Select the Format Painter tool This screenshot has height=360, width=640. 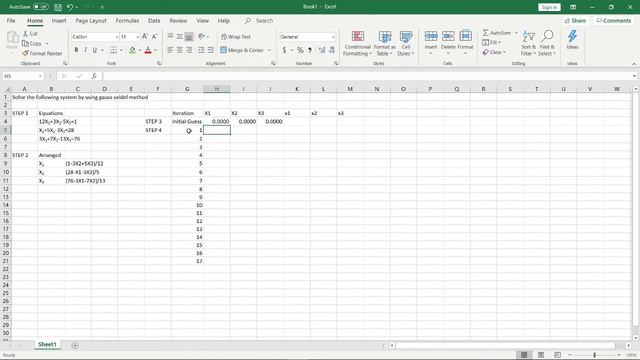pyautogui.click(x=42, y=53)
